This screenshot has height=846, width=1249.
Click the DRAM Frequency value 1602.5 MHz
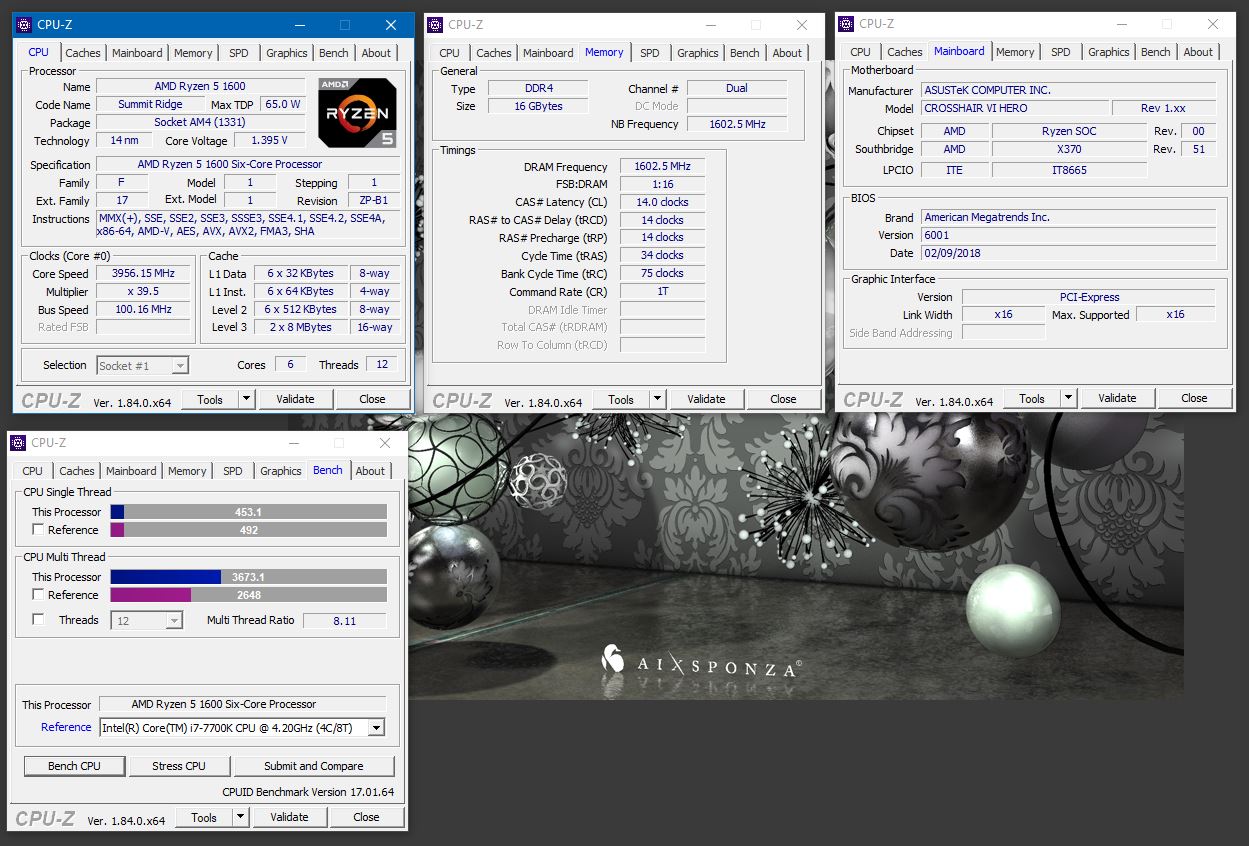tap(662, 167)
